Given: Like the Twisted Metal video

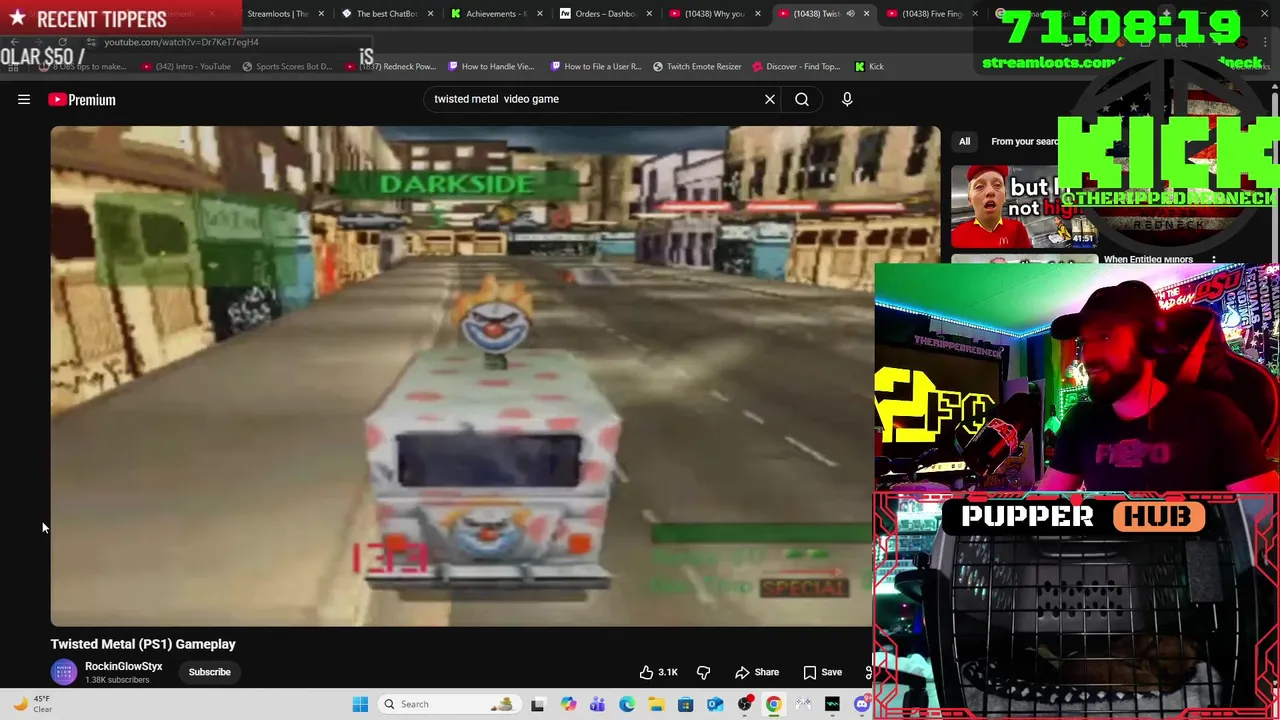Looking at the screenshot, I should [659, 672].
